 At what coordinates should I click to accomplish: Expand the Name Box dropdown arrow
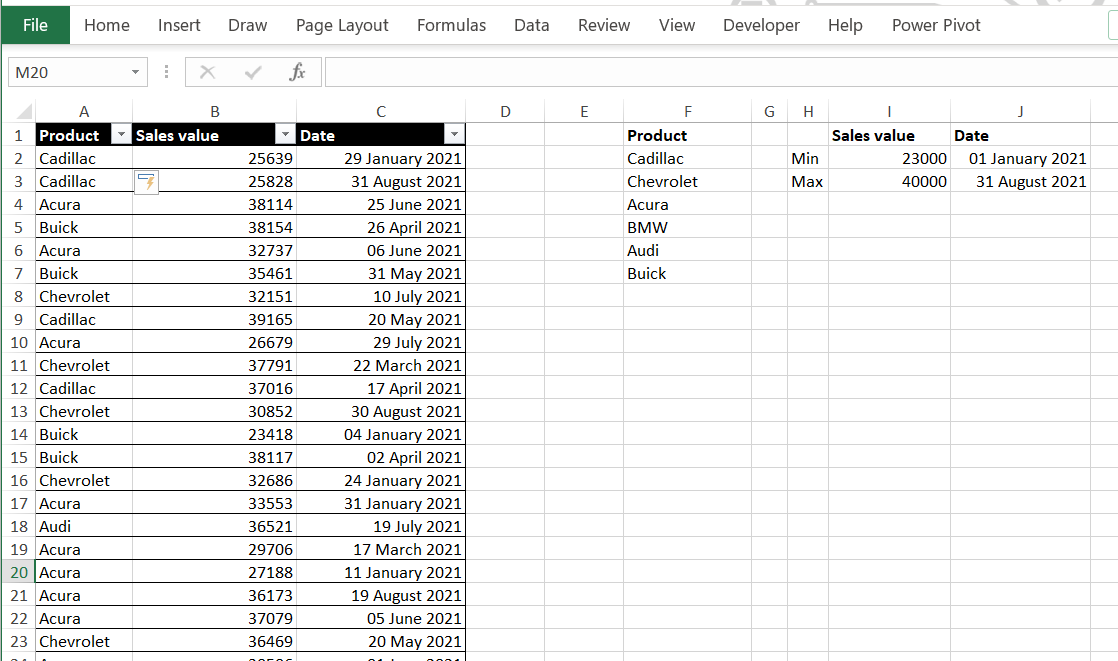click(135, 72)
